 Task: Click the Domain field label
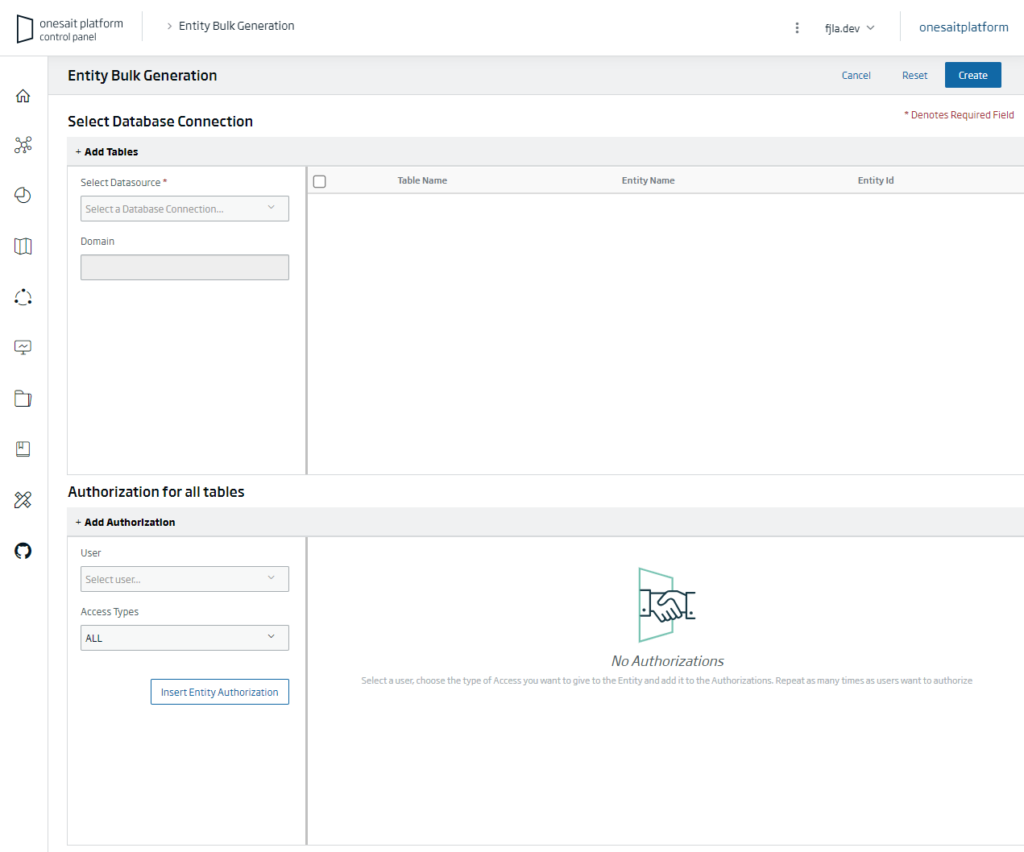(x=97, y=242)
